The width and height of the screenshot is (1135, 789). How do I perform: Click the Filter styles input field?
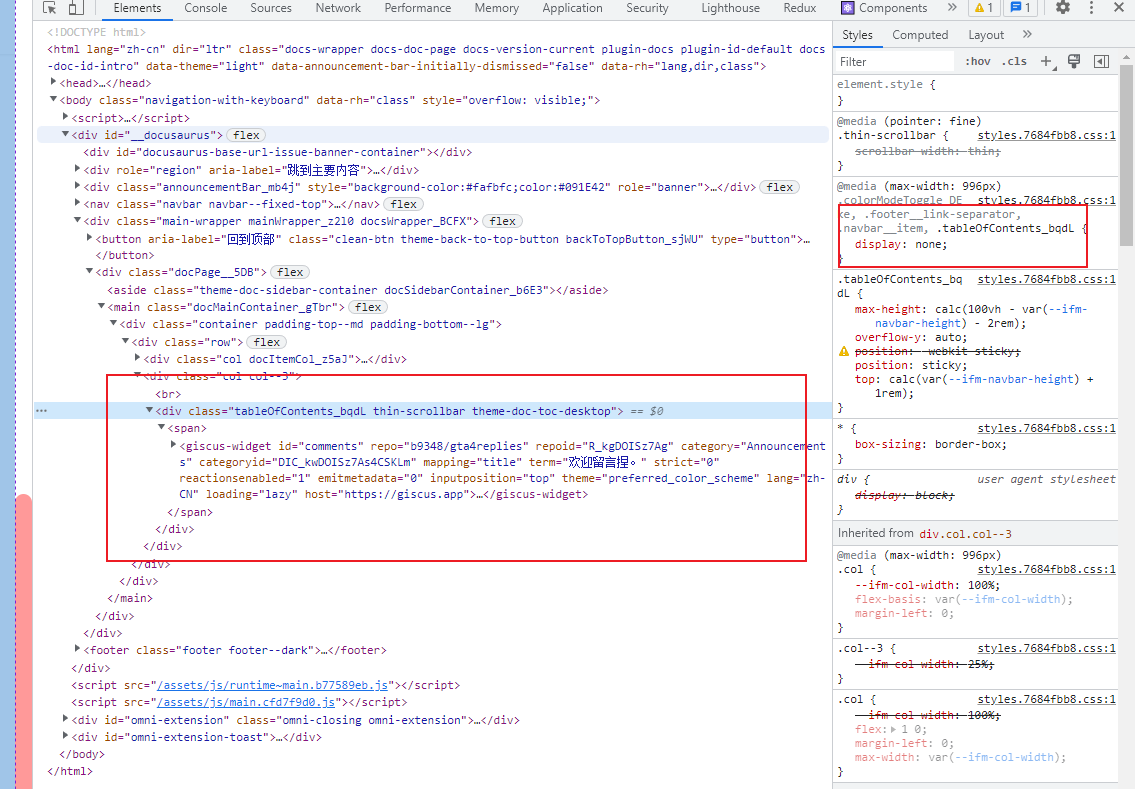click(893, 61)
